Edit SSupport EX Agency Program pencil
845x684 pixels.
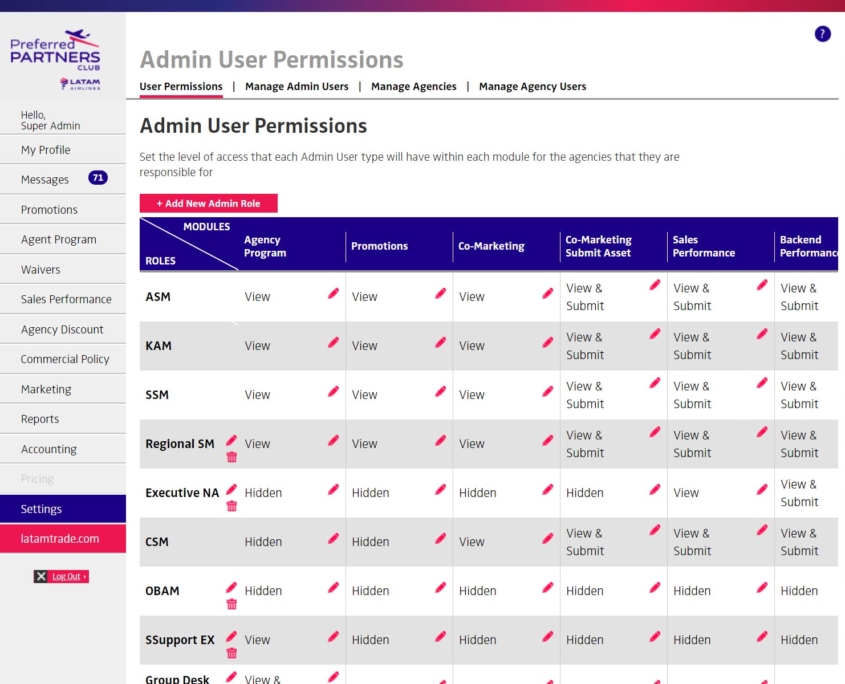333,637
